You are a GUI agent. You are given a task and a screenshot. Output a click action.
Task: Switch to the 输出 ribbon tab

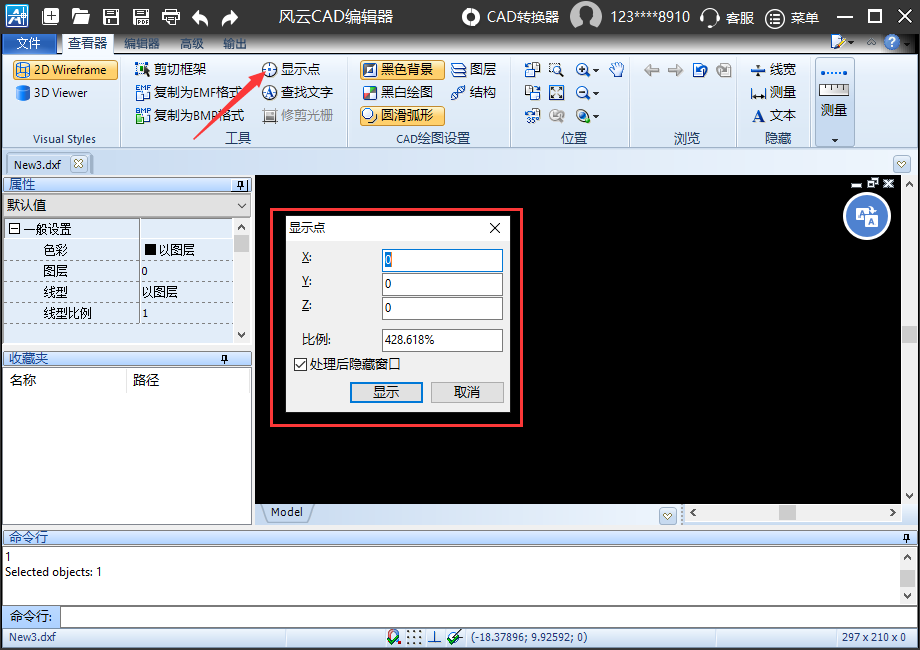tap(235, 43)
